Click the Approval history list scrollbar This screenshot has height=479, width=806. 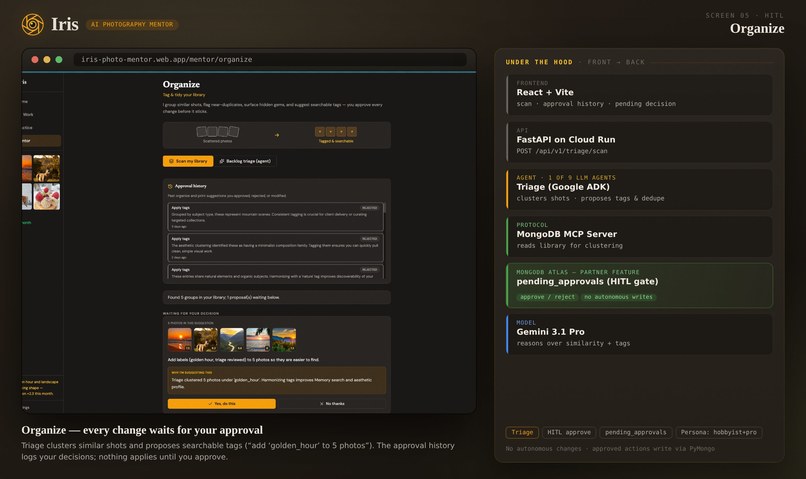tap(384, 208)
